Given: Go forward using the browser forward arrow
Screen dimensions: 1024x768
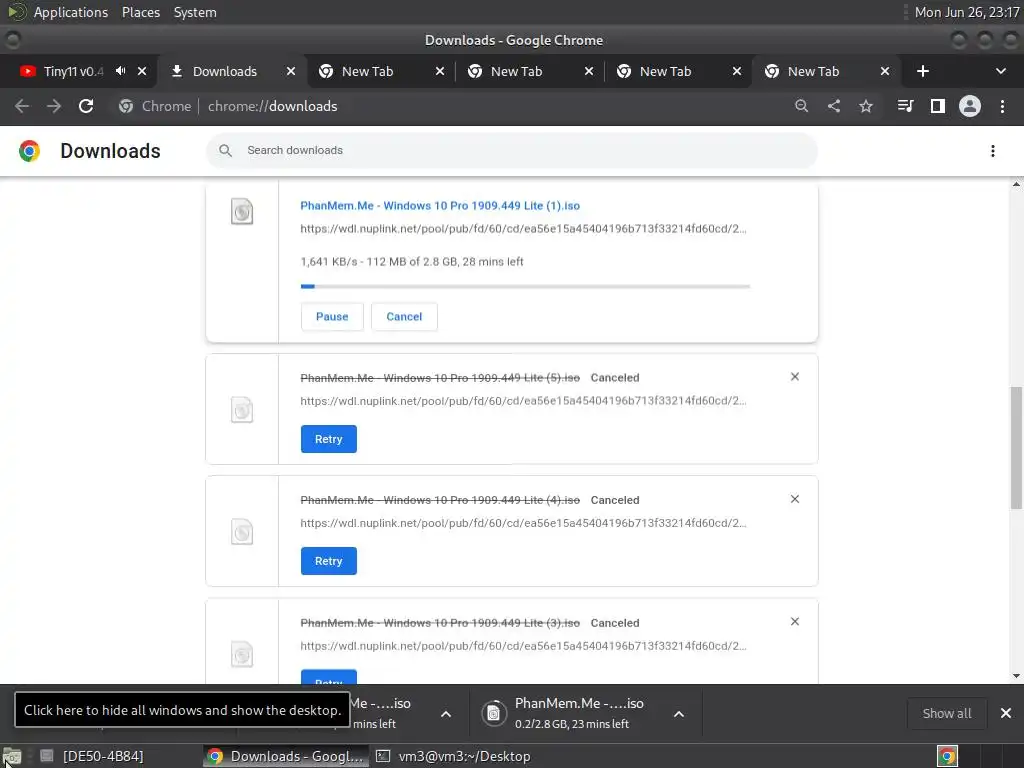Looking at the screenshot, I should (54, 106).
